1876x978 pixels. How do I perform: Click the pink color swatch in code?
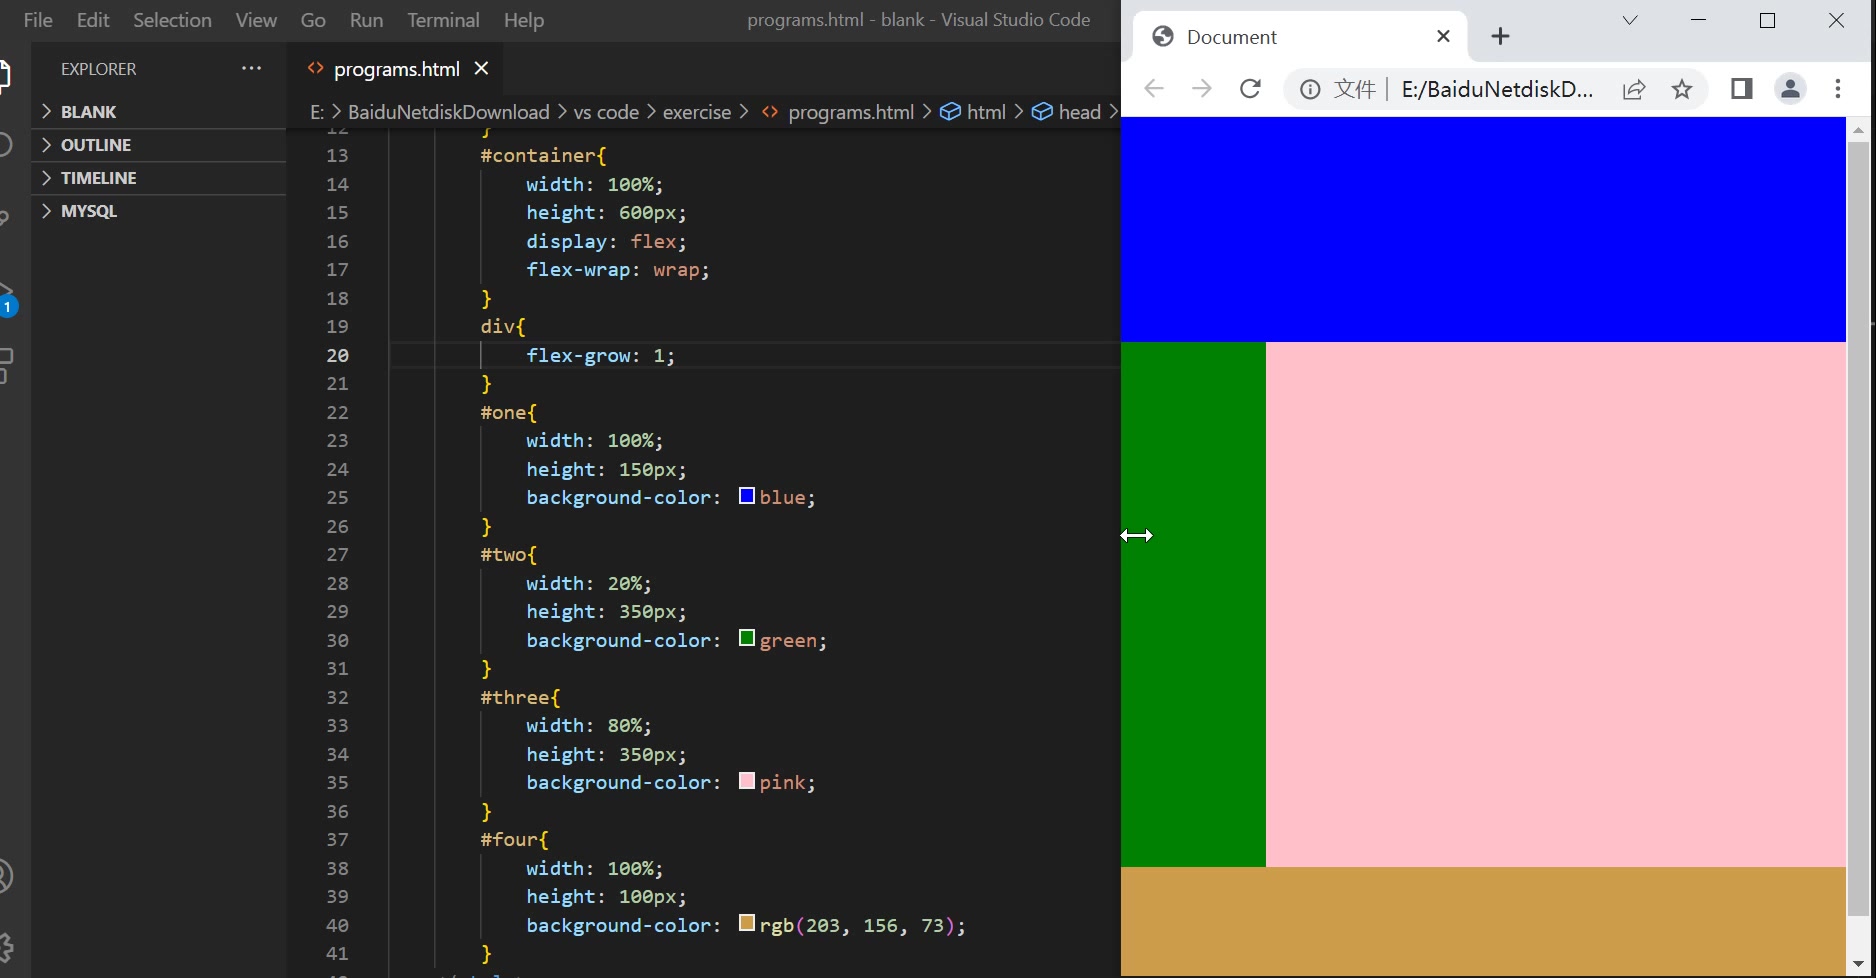[747, 781]
